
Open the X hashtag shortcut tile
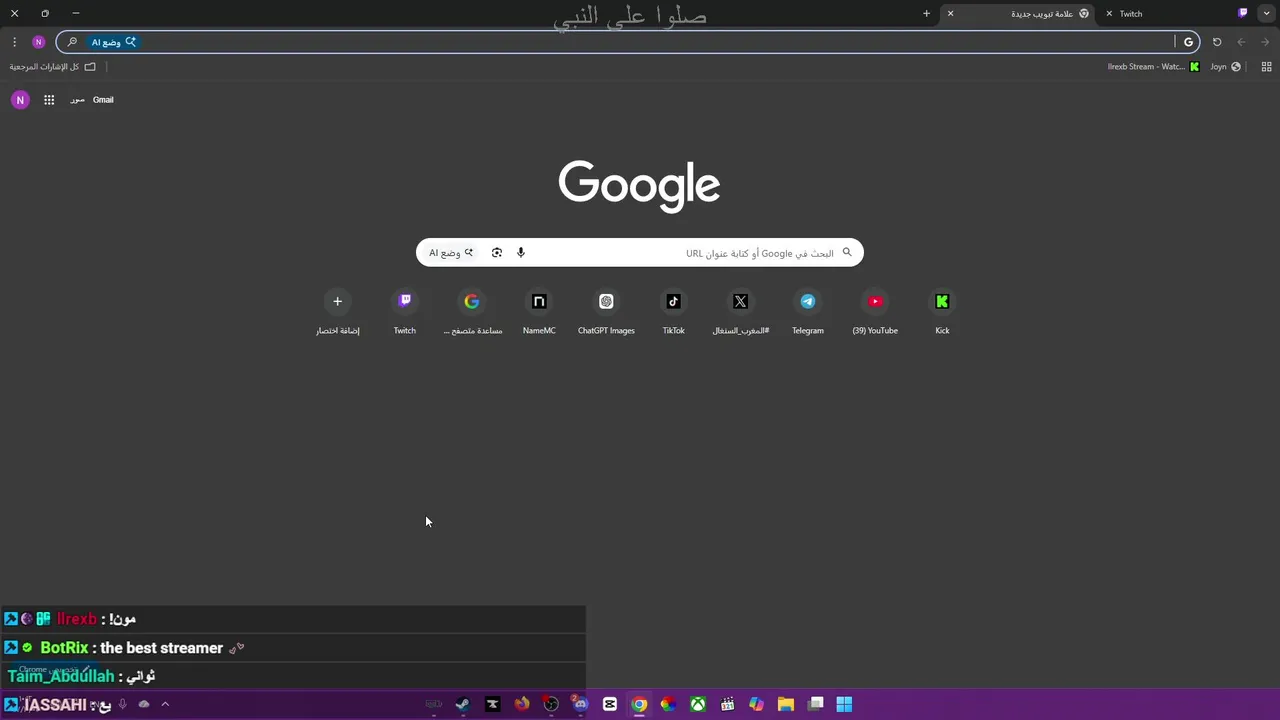pyautogui.click(x=741, y=312)
